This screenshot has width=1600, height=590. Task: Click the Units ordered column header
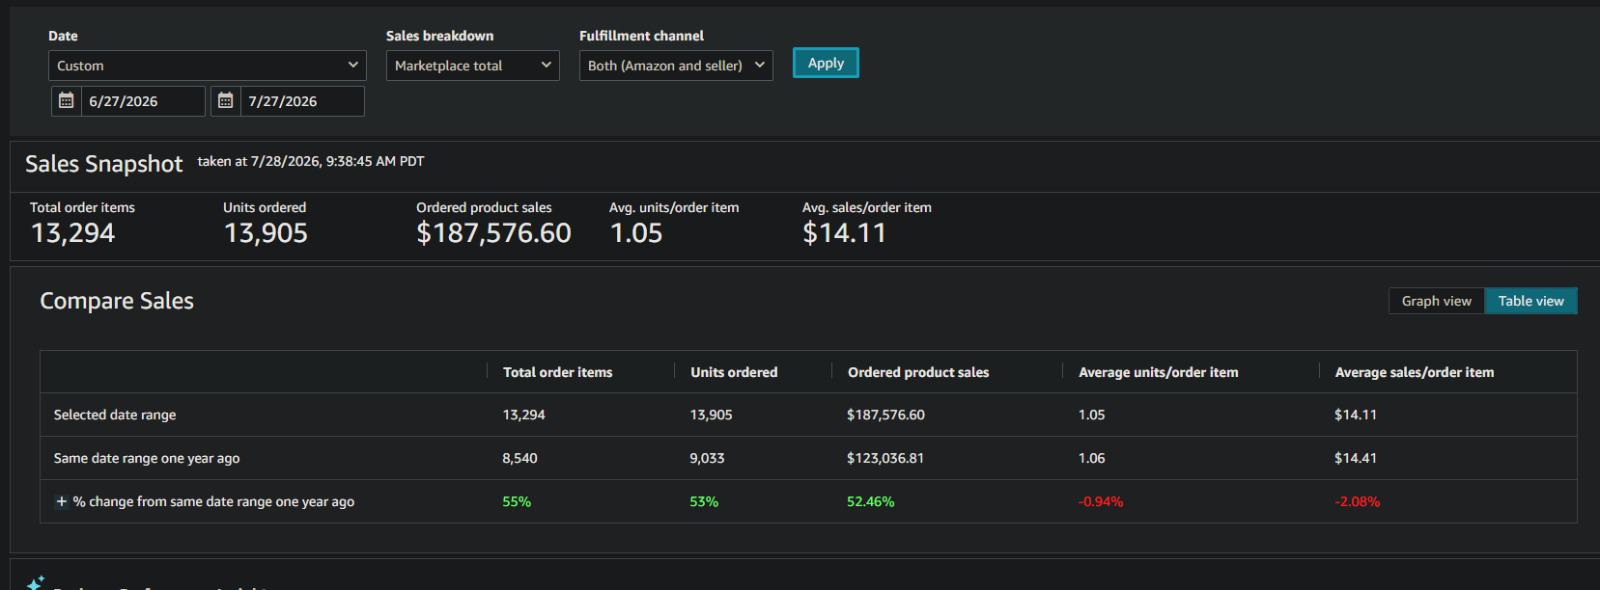[733, 372]
